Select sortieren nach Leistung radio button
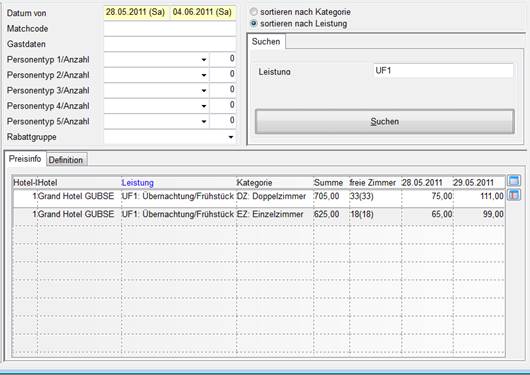Screen dimensions: 530x375 coord(254,24)
